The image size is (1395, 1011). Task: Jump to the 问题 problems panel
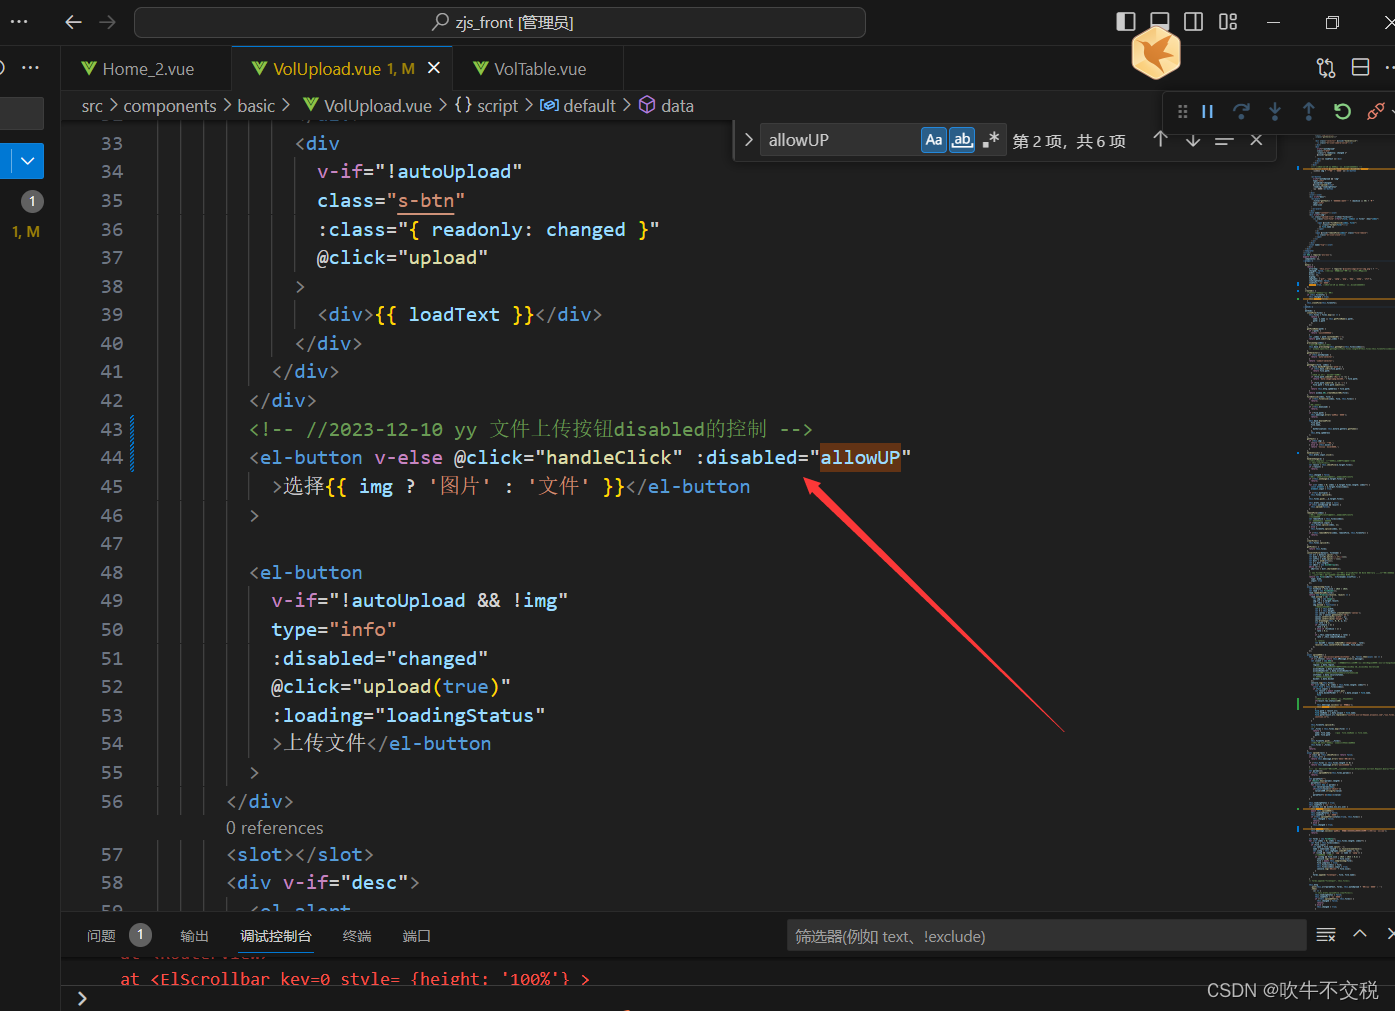100,936
